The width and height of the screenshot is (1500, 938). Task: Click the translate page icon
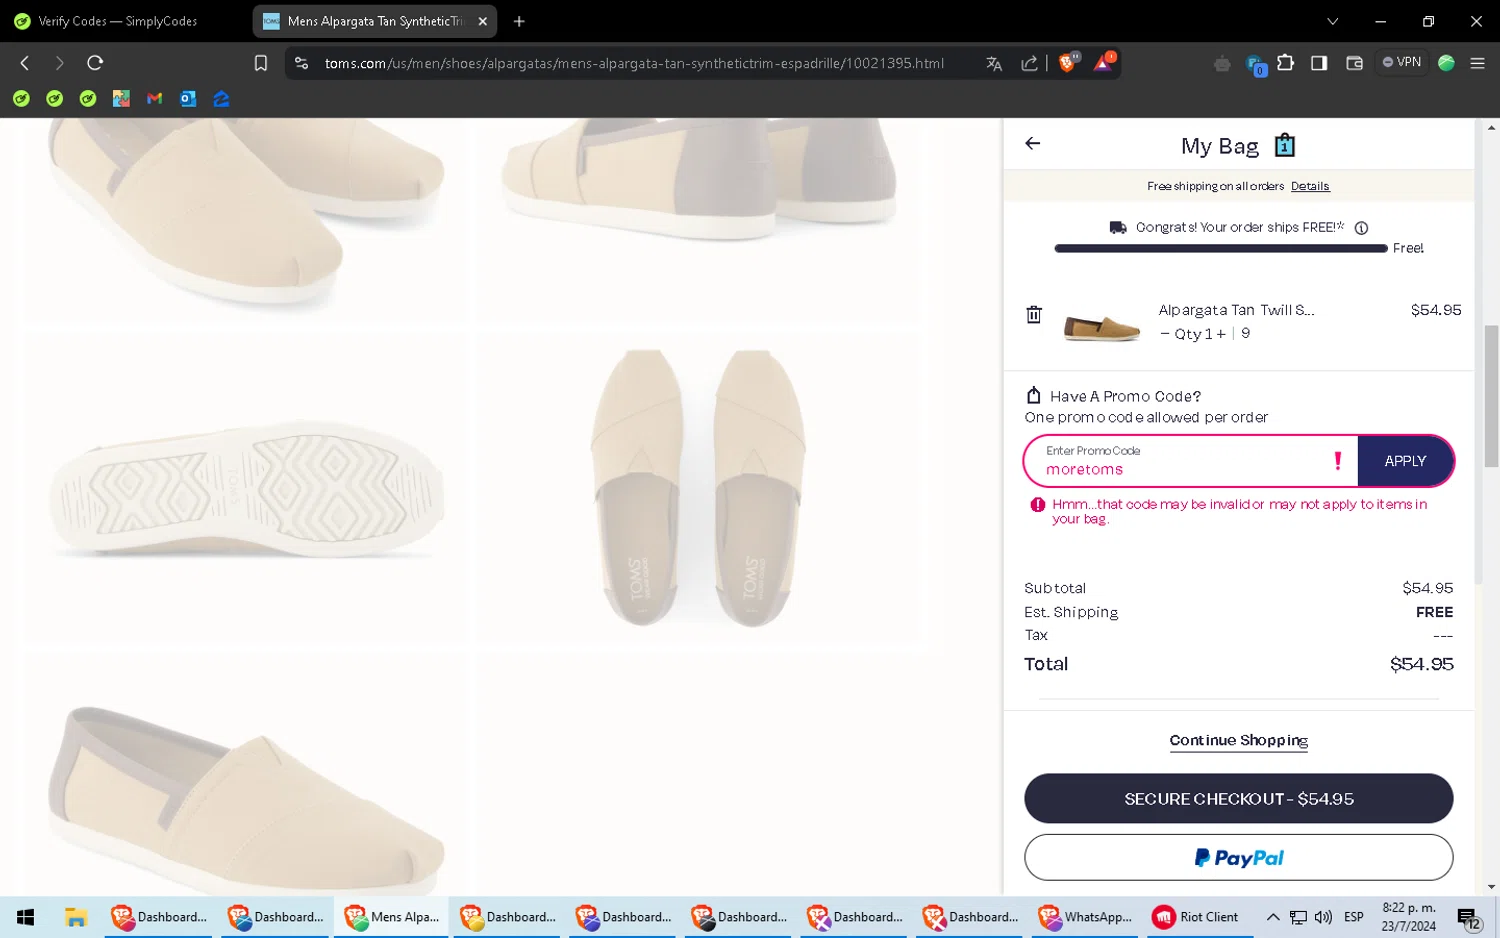(994, 63)
